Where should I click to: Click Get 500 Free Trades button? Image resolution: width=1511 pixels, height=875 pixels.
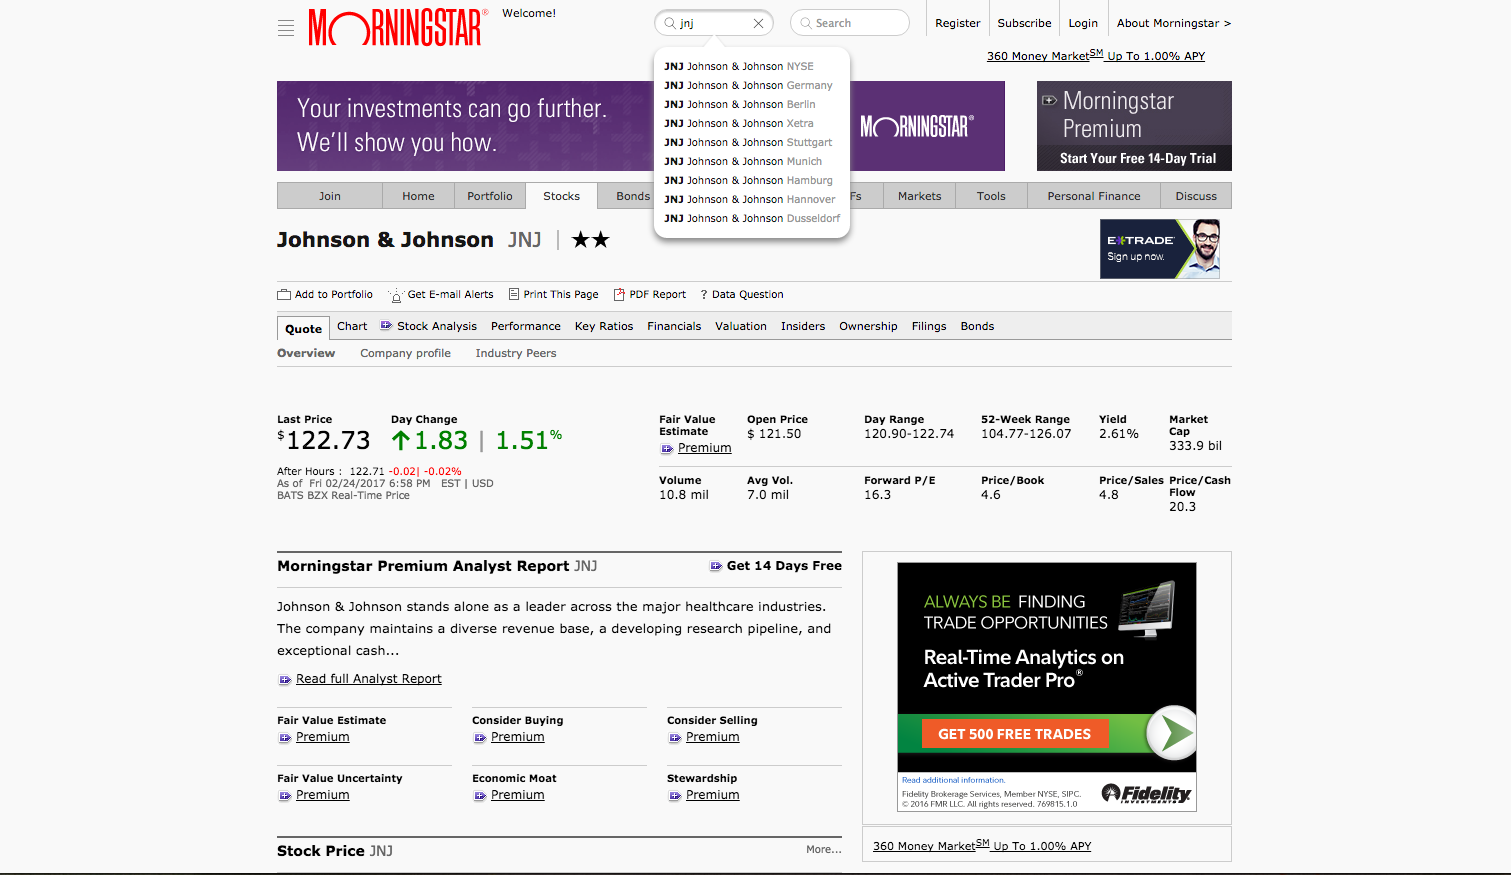[1014, 734]
